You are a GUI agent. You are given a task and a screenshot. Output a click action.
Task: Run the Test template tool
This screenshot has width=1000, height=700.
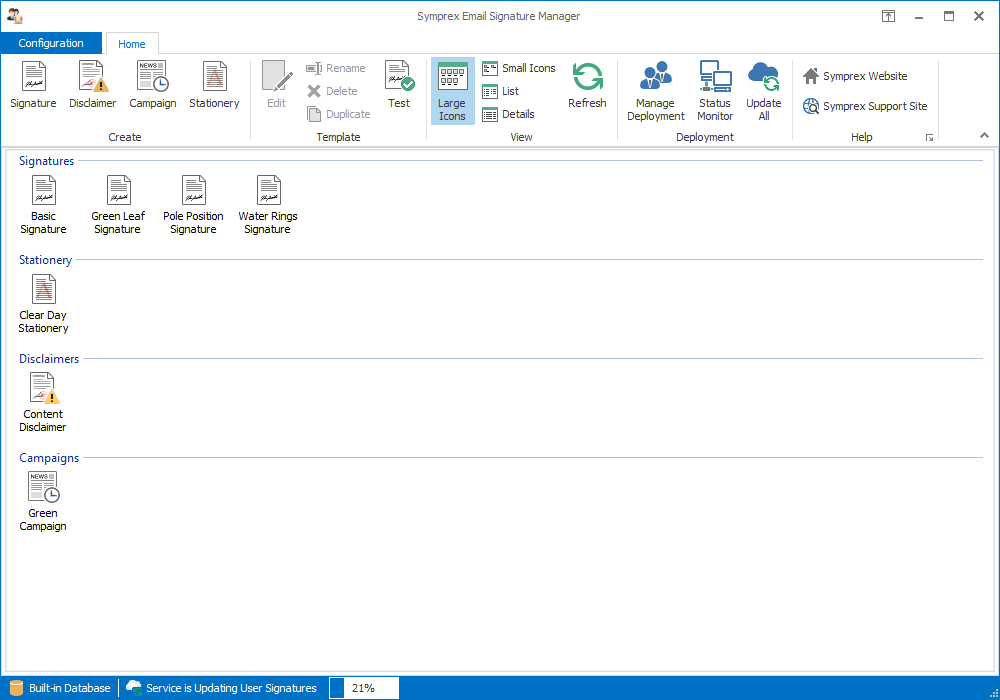399,85
